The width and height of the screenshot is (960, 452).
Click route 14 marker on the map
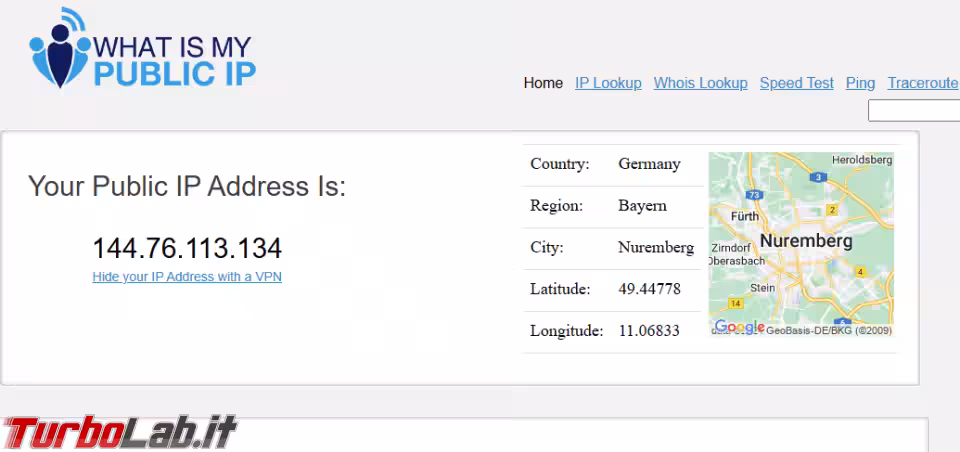pyautogui.click(x=736, y=302)
